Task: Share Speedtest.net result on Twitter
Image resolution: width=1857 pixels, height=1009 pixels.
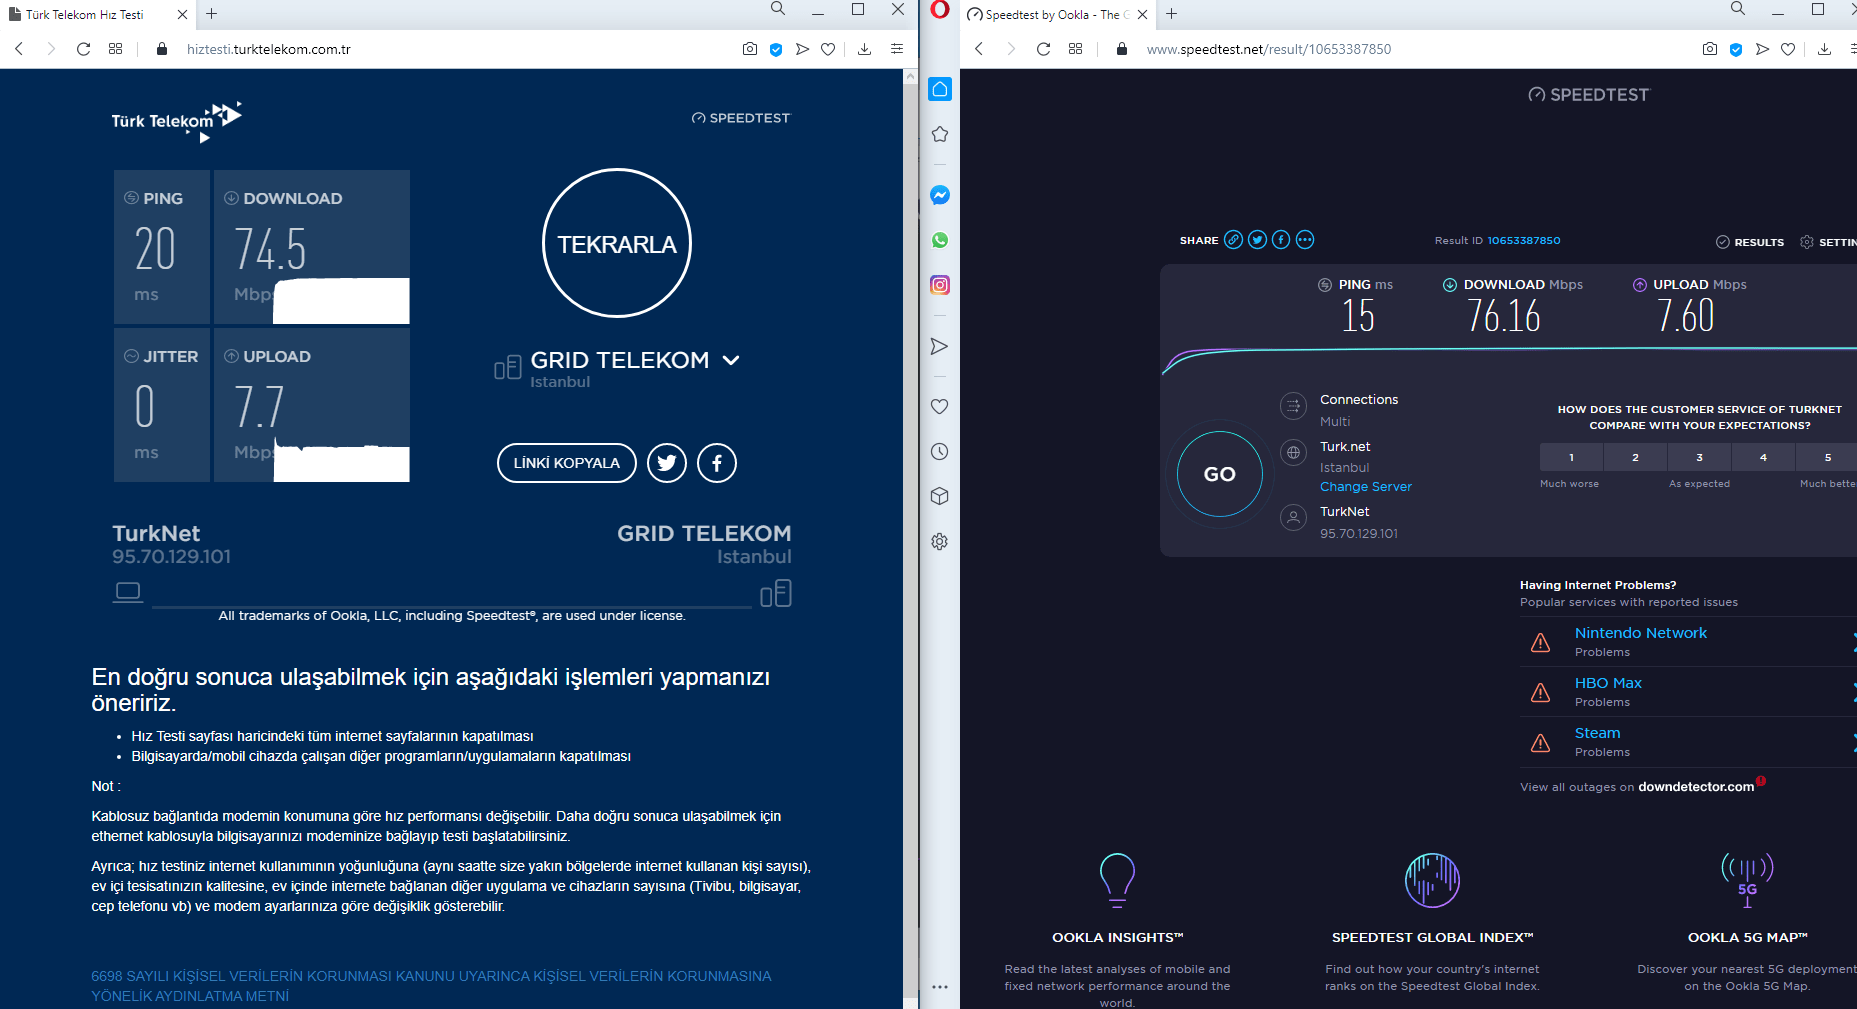Action: click(x=1258, y=240)
